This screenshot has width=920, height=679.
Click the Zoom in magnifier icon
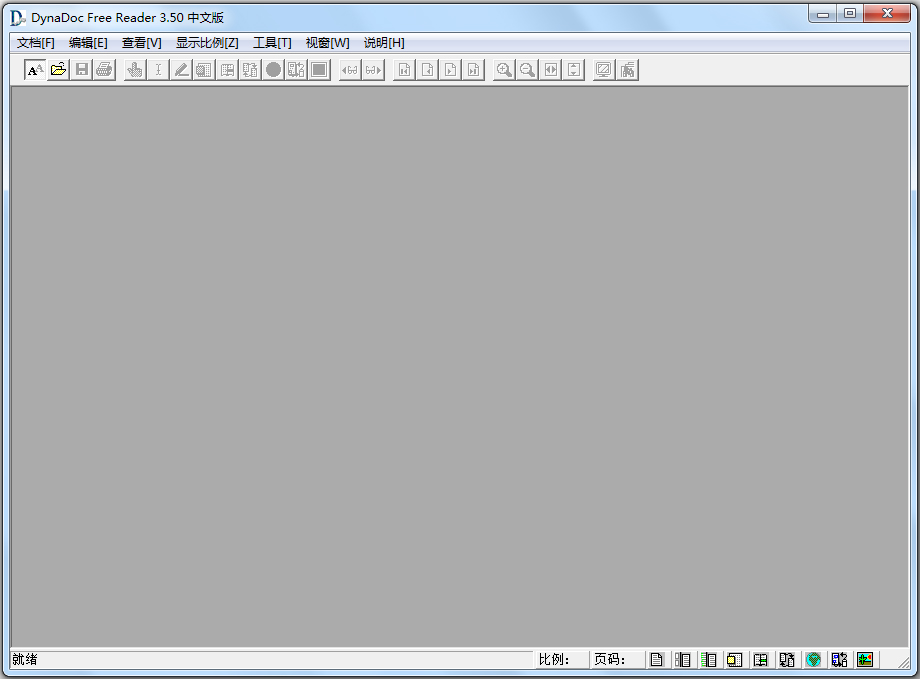504,69
